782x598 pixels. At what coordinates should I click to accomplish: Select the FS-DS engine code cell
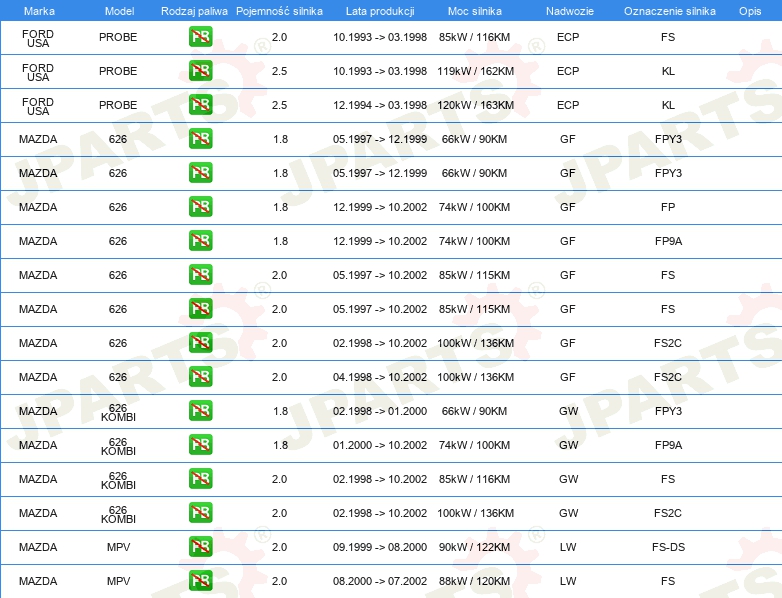click(668, 547)
